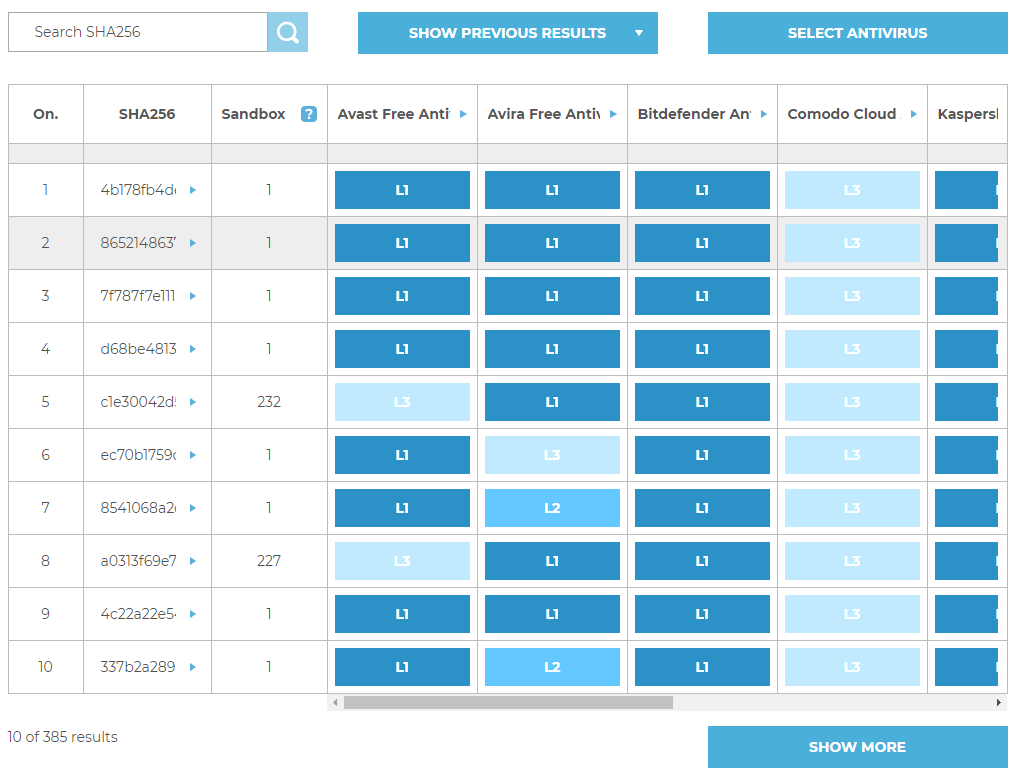Focus the Search SHA256 input field
The width and height of the screenshot is (1028, 781).
coord(138,32)
